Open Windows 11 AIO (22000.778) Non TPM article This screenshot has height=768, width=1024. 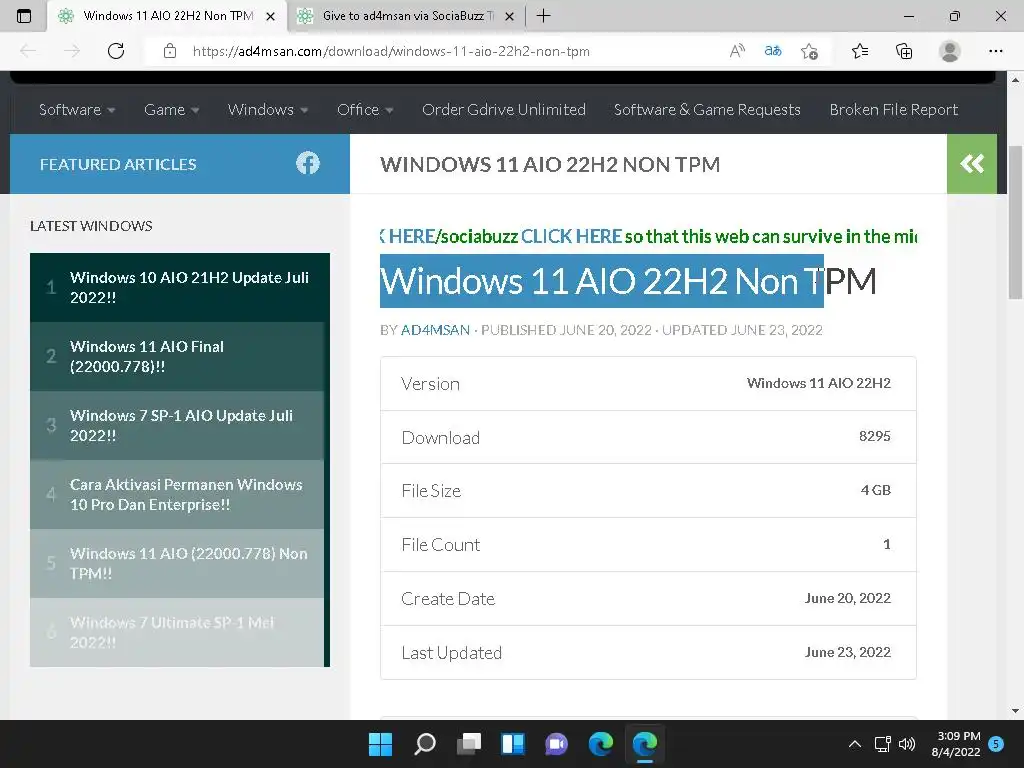[x=189, y=563]
